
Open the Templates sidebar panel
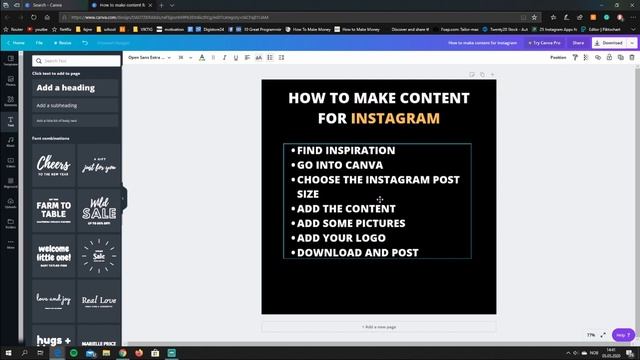click(x=10, y=60)
